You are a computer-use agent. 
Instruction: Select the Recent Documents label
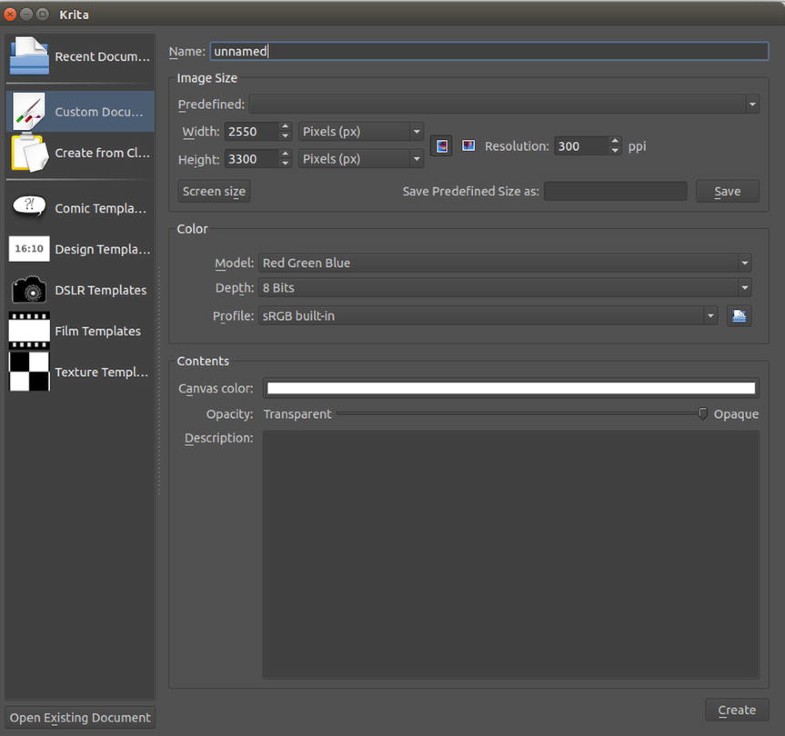tap(102, 57)
